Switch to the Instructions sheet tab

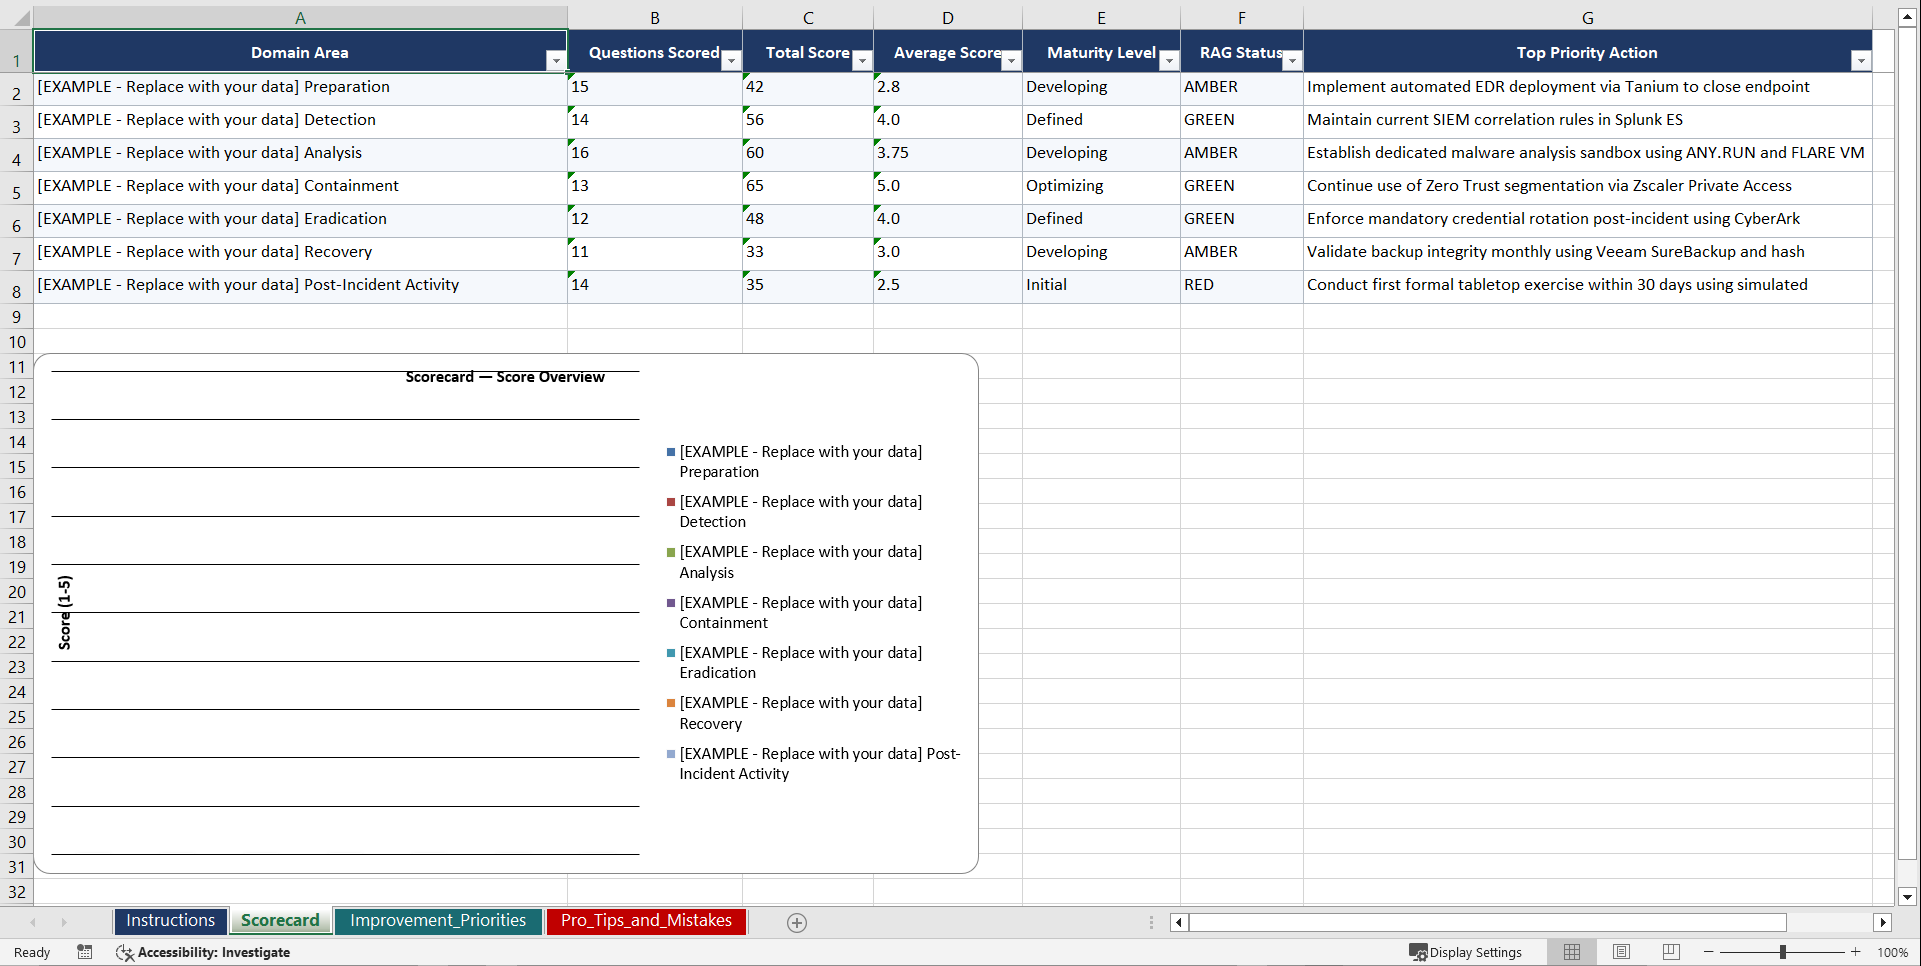tap(170, 921)
